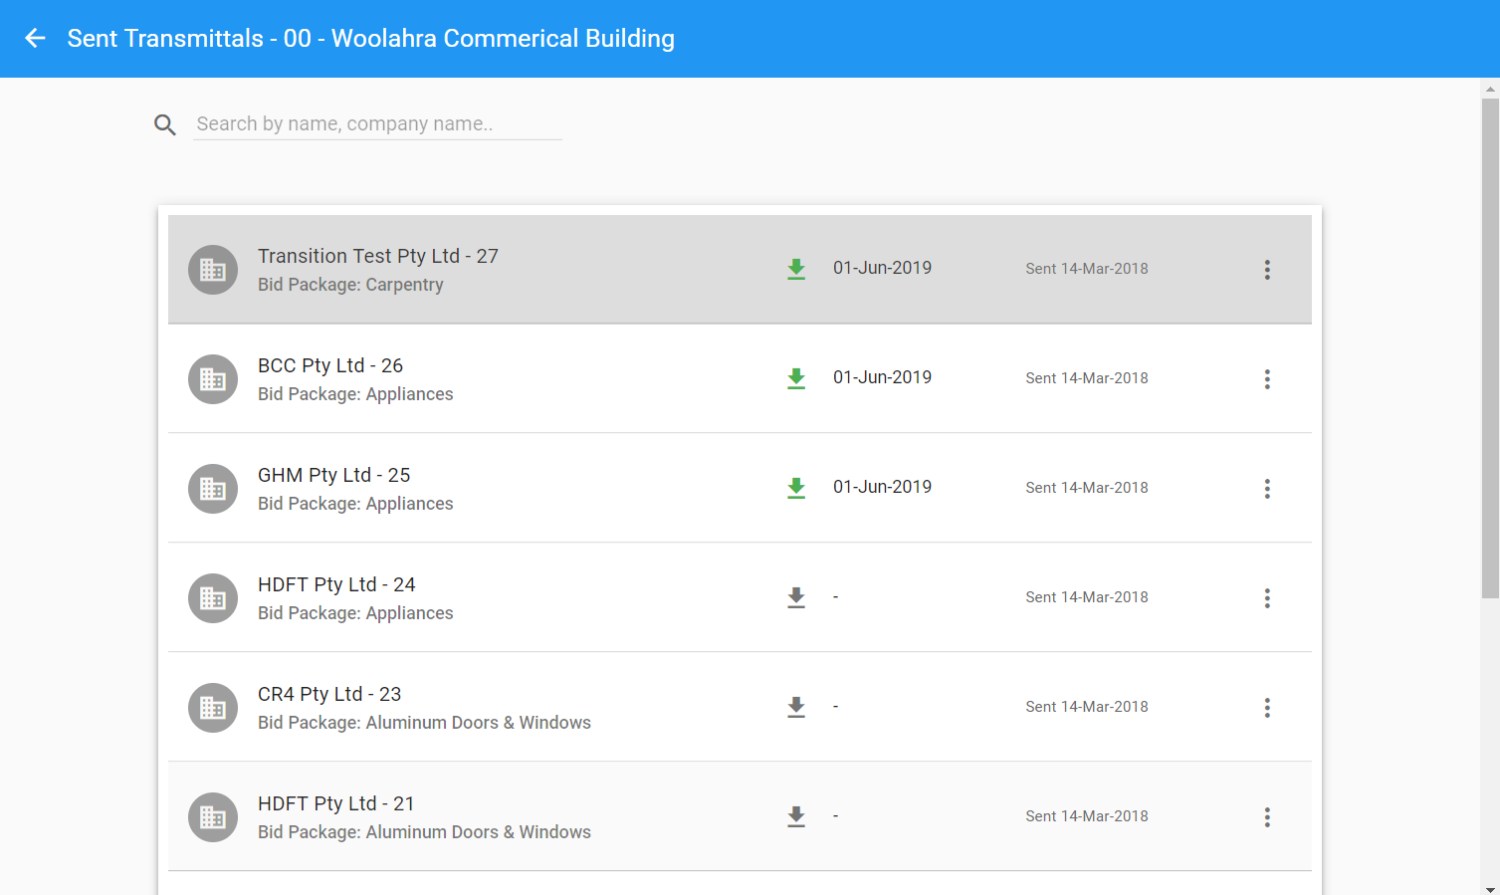Open the three-dot menu for Transition Test Pty Ltd
The height and width of the screenshot is (895, 1500).
[x=1267, y=269]
